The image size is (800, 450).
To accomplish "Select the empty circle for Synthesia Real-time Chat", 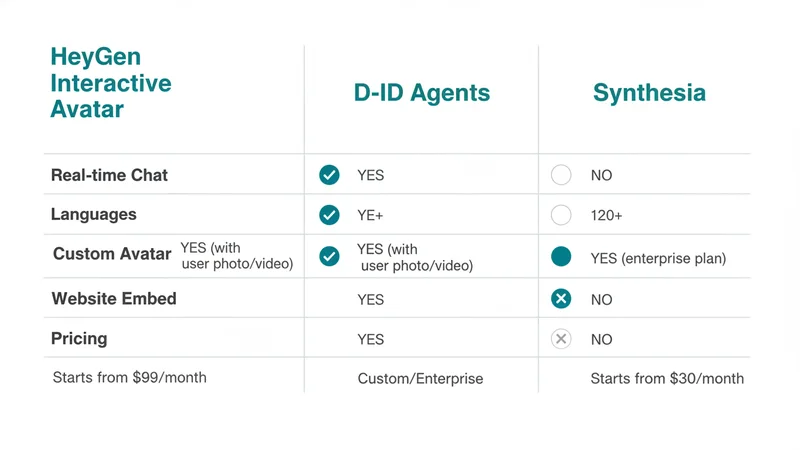I will [x=561, y=175].
